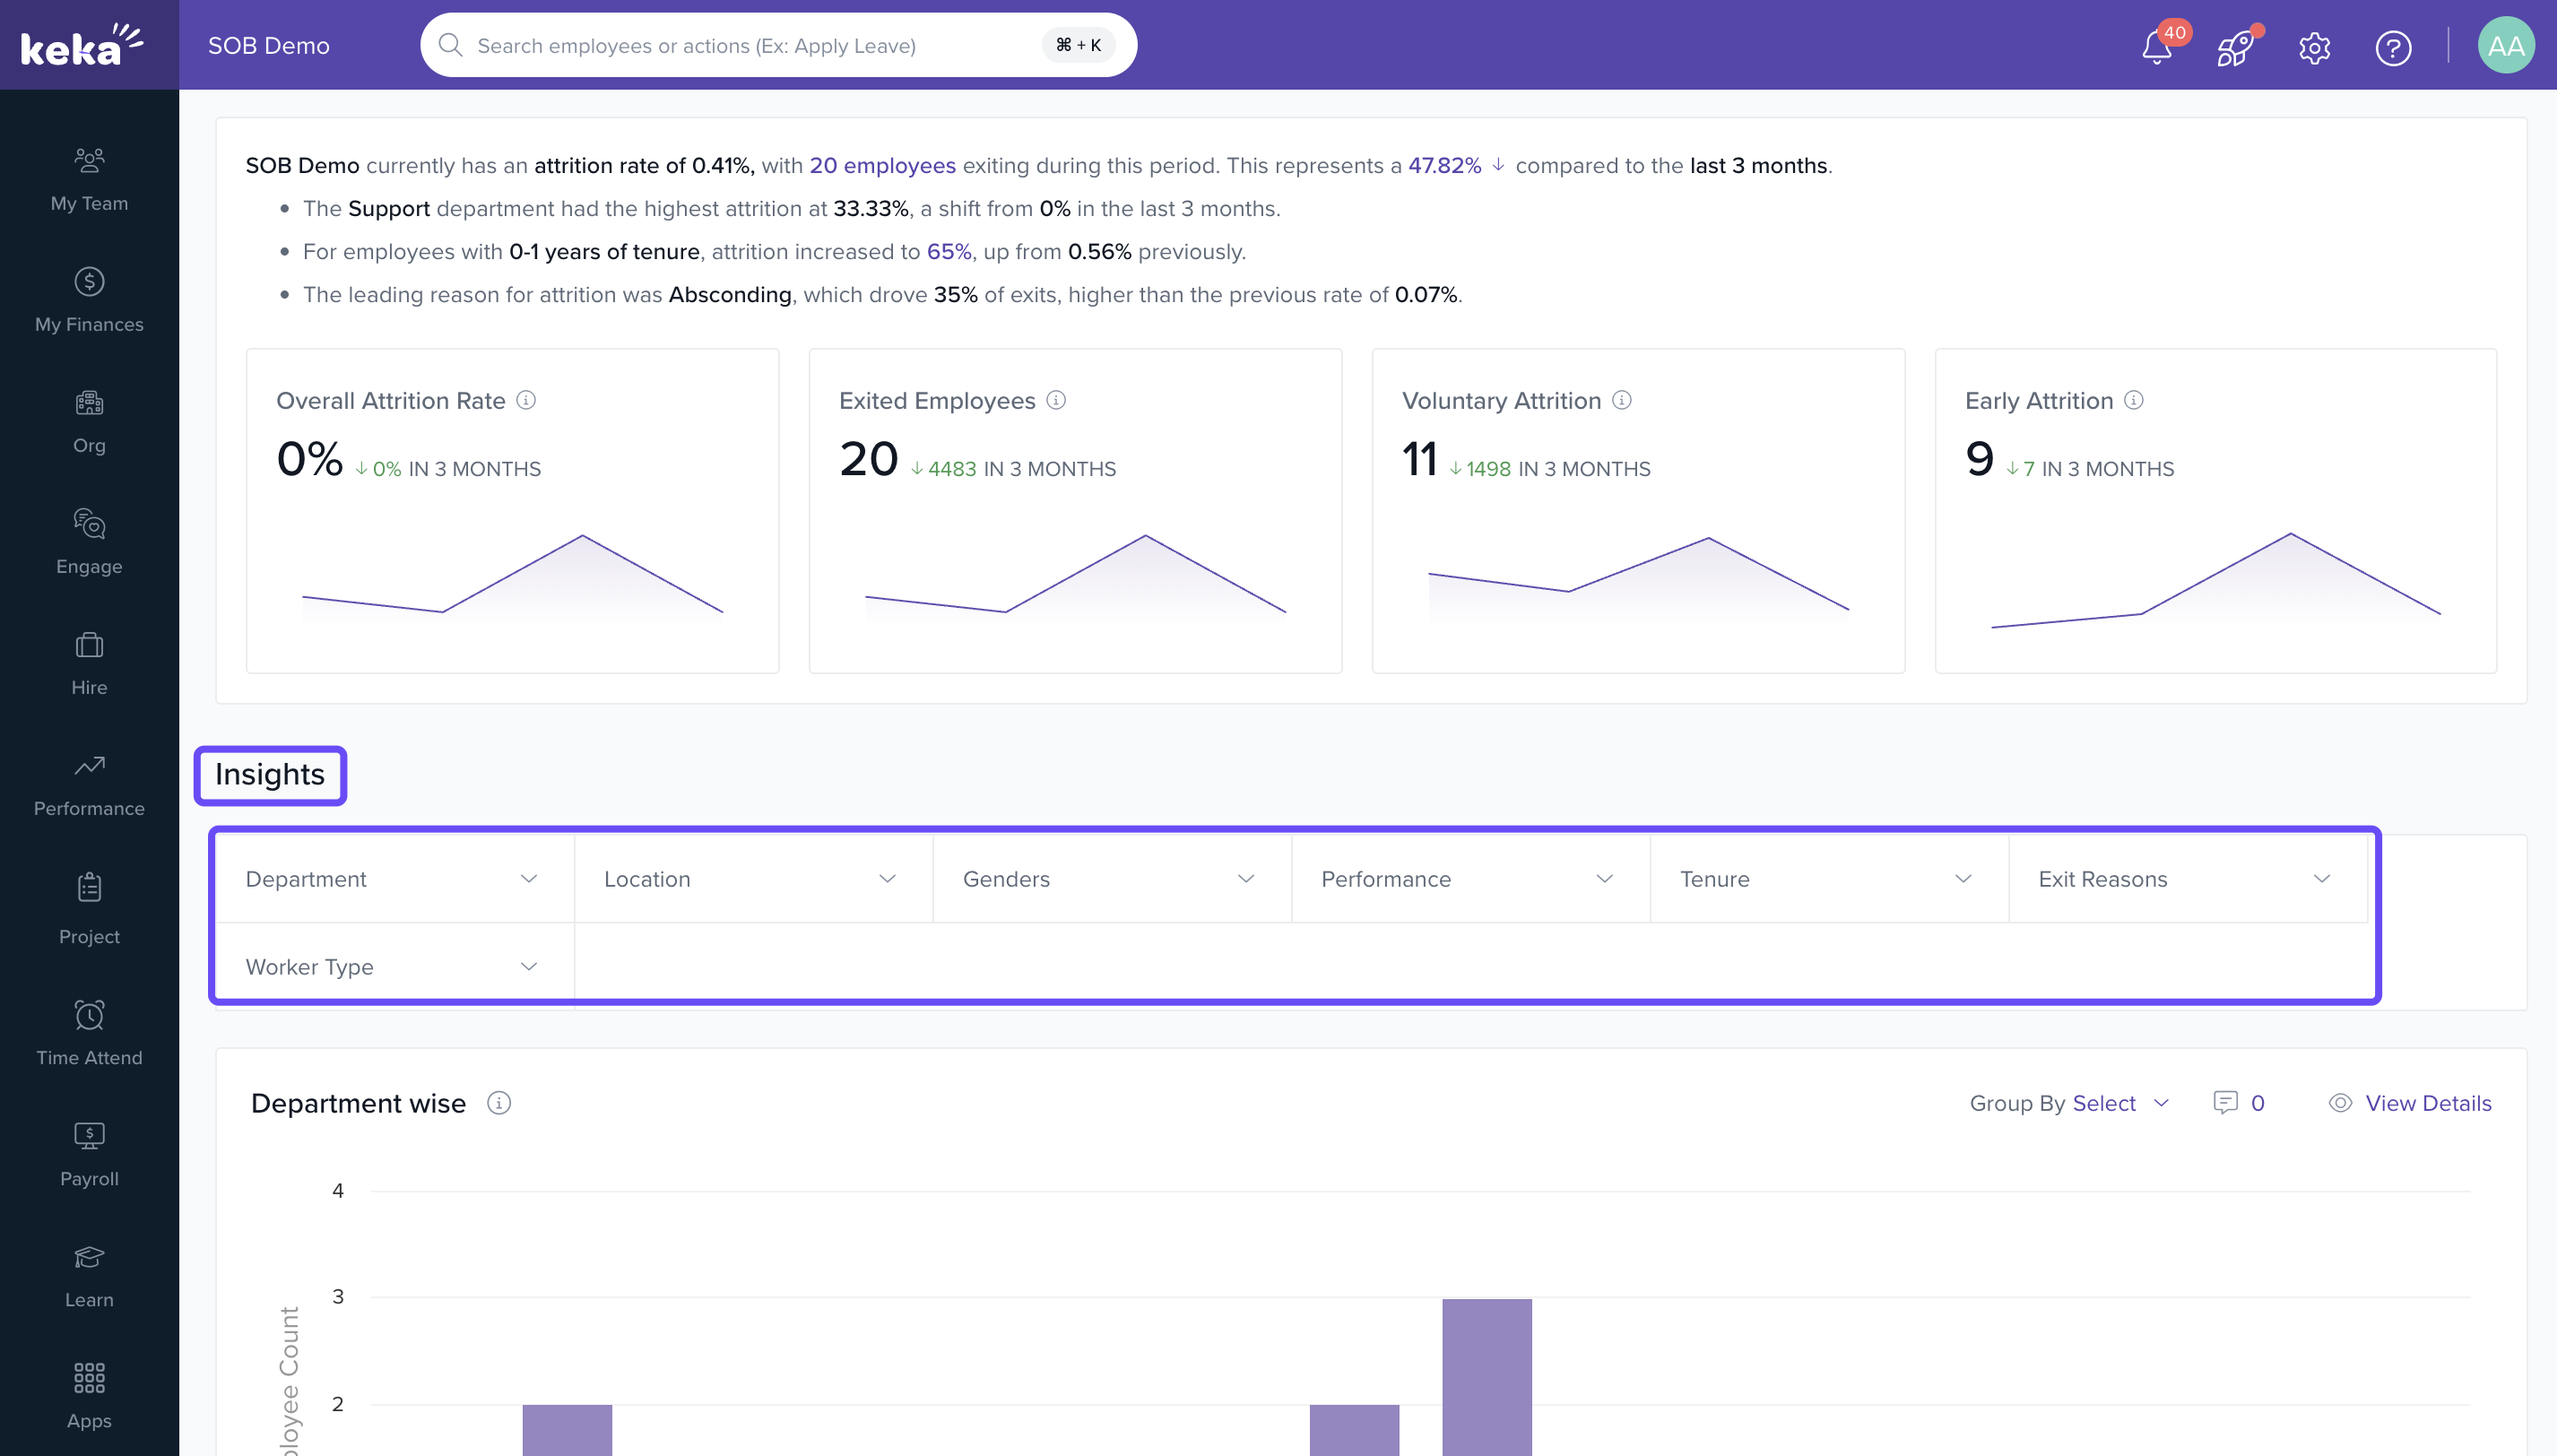
Task: Open the notifications bell icon
Action: click(2156, 47)
